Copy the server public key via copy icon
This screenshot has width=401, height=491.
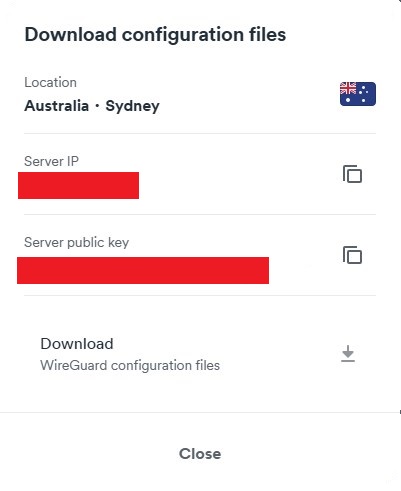pyautogui.click(x=352, y=255)
